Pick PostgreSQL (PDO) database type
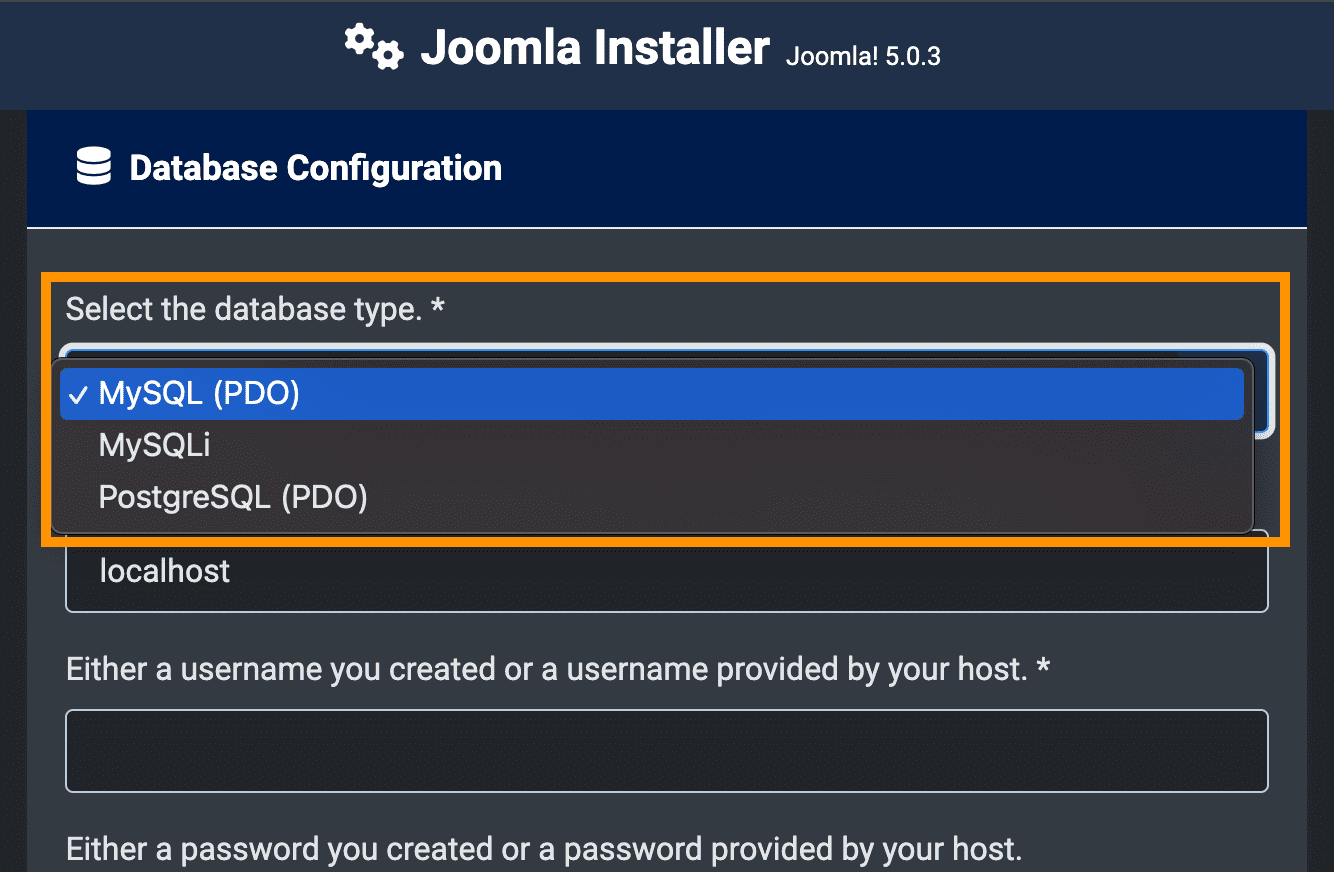 (652, 497)
